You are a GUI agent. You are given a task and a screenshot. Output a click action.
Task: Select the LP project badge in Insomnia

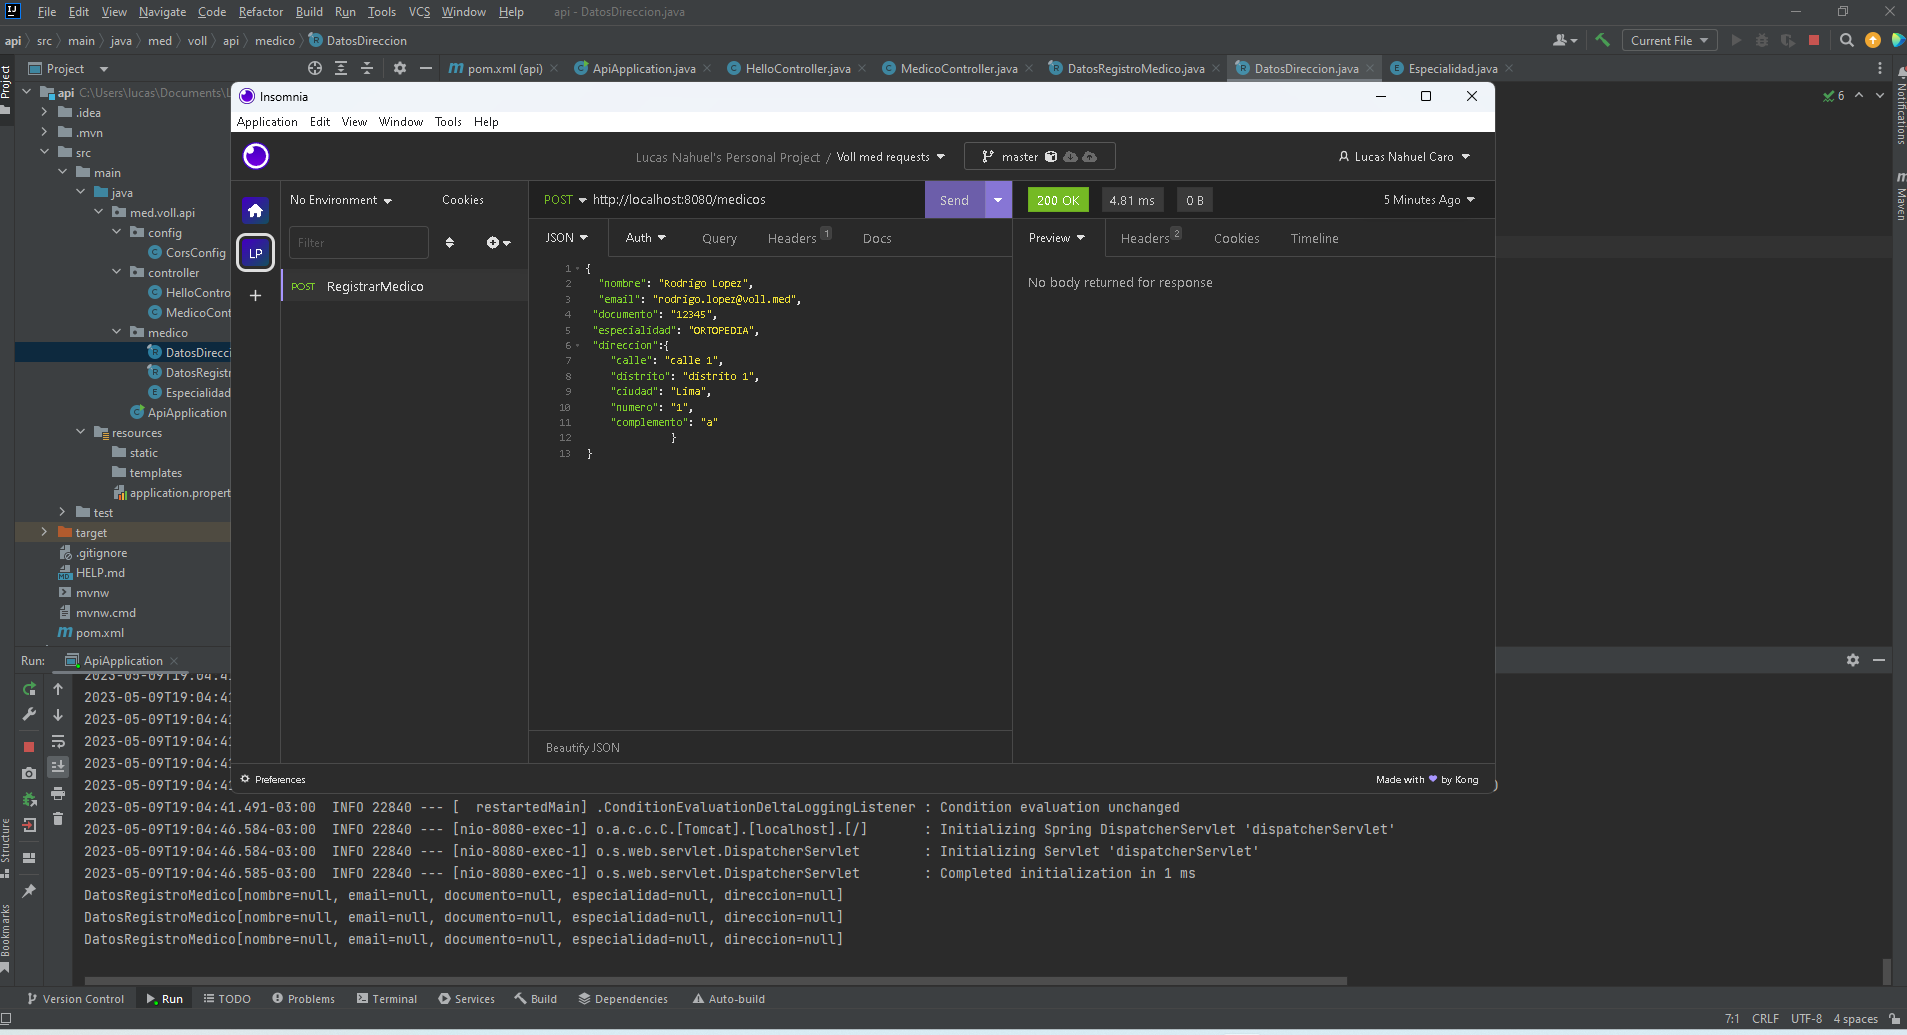(x=255, y=253)
